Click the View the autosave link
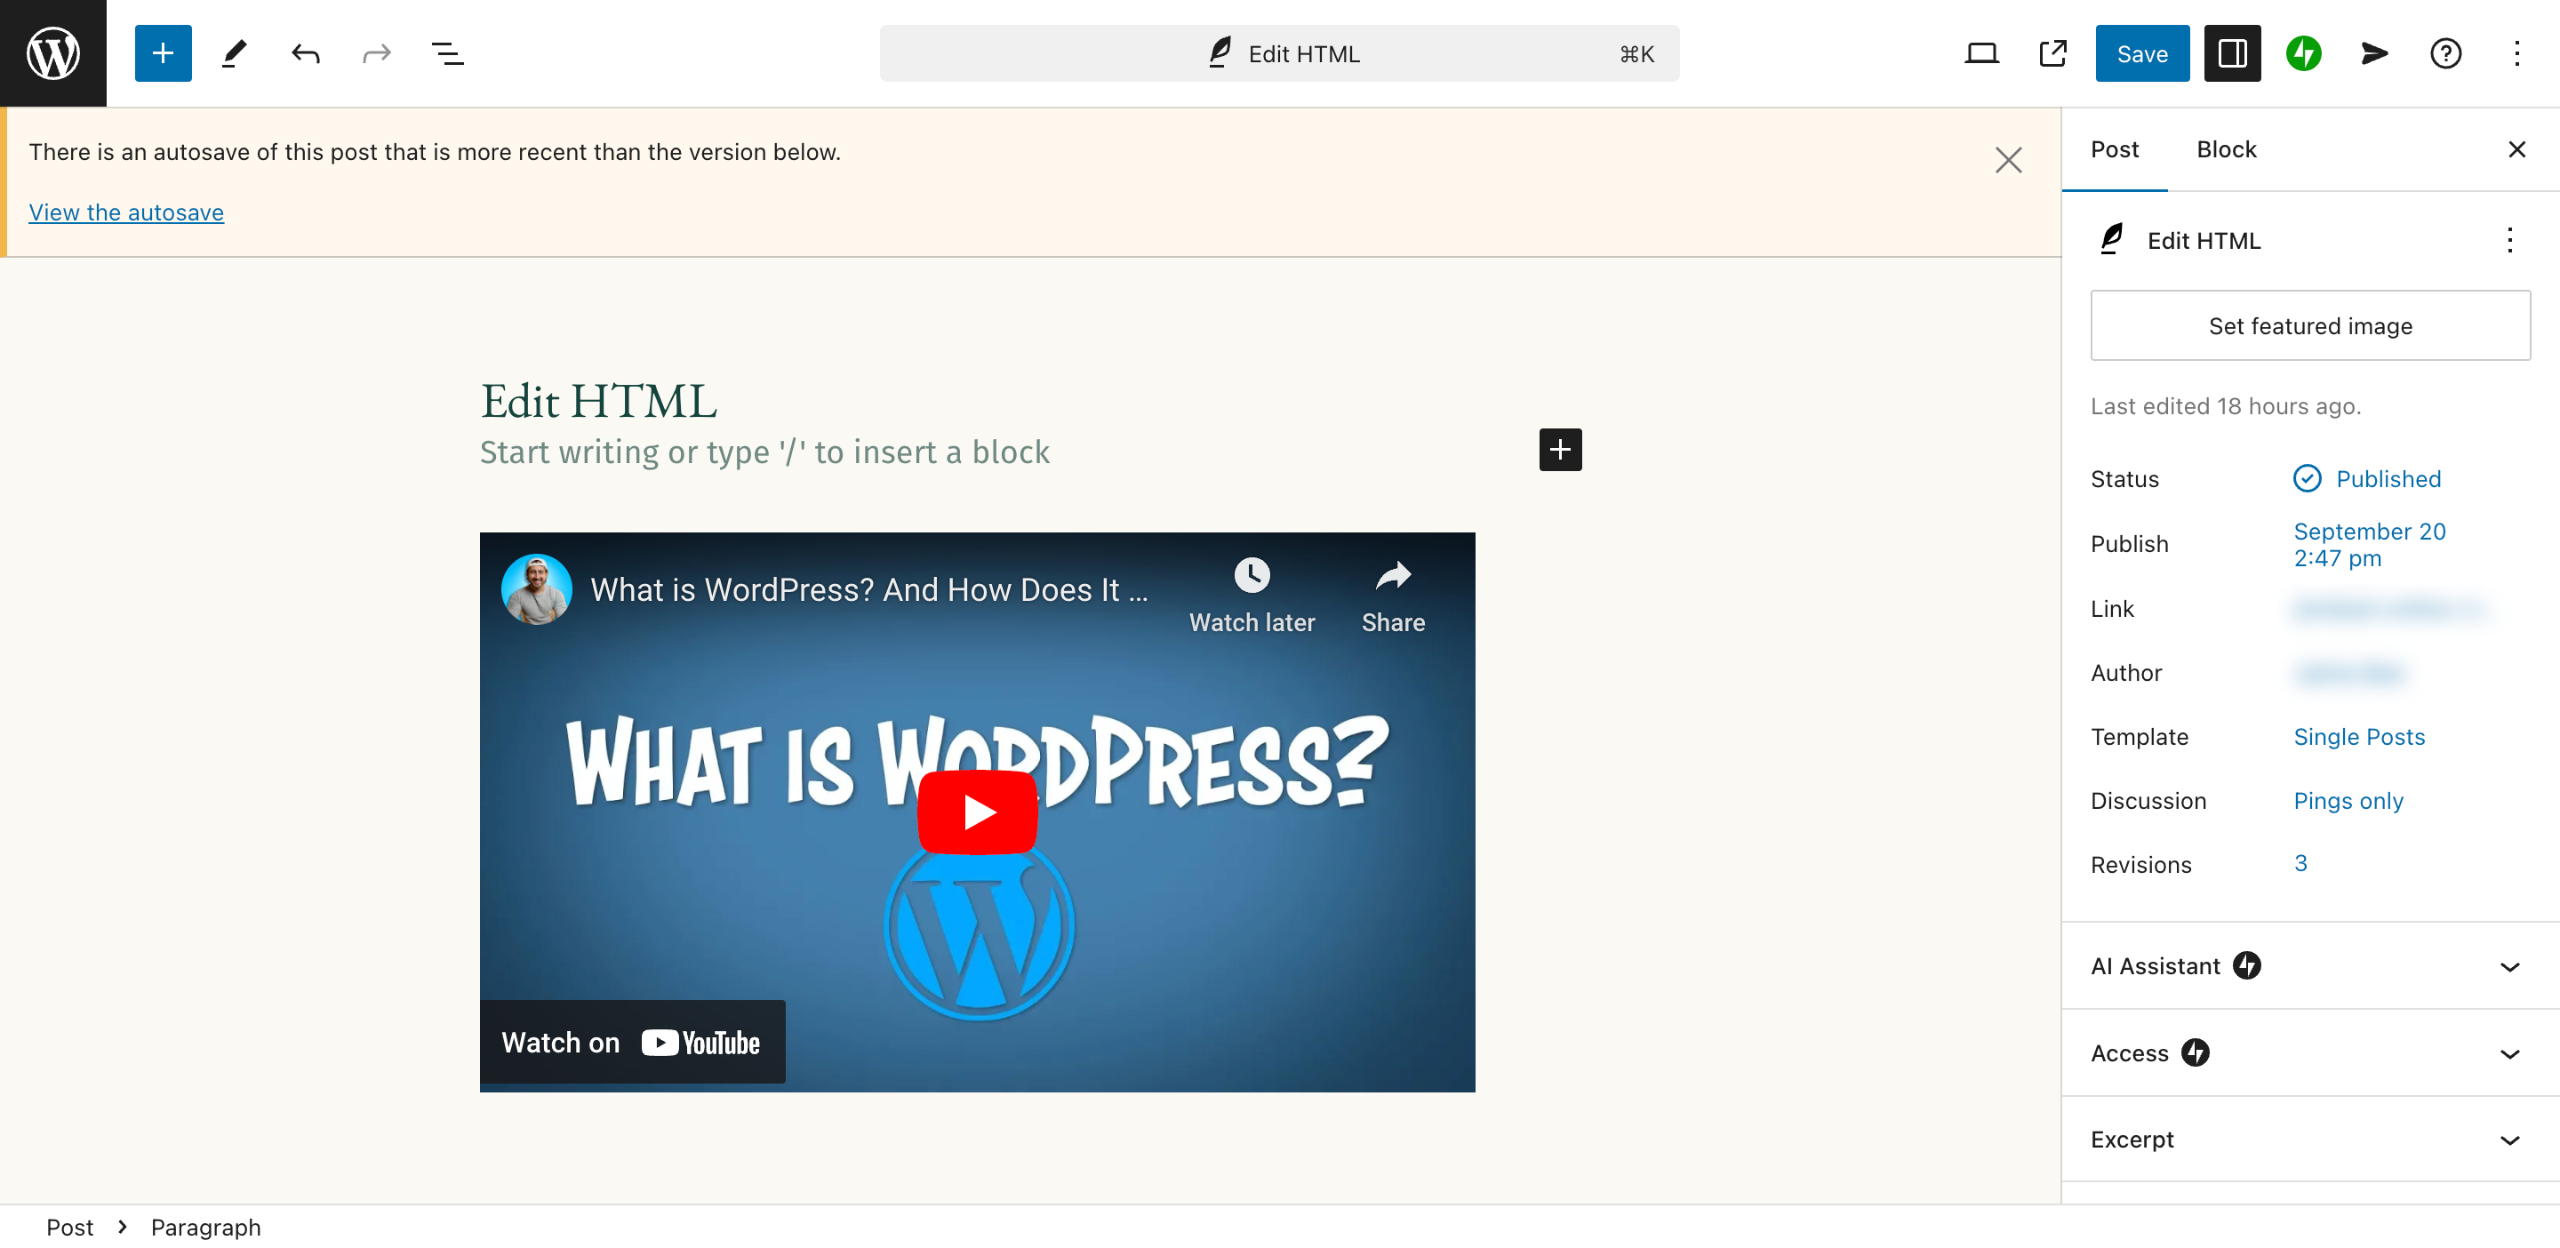The image size is (2560, 1248). [126, 212]
